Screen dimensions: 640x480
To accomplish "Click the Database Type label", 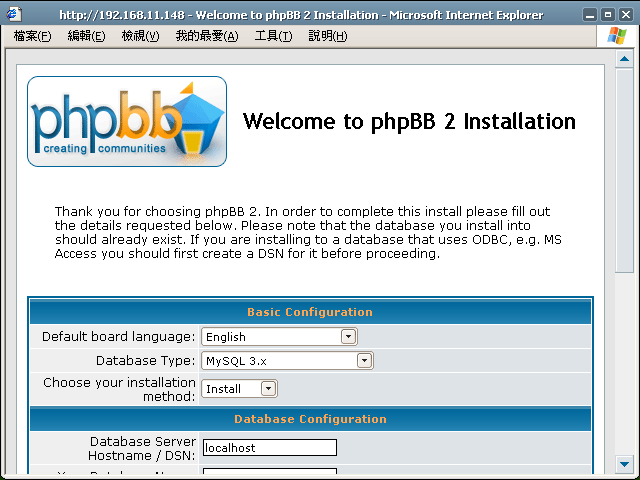I will click(x=146, y=361).
